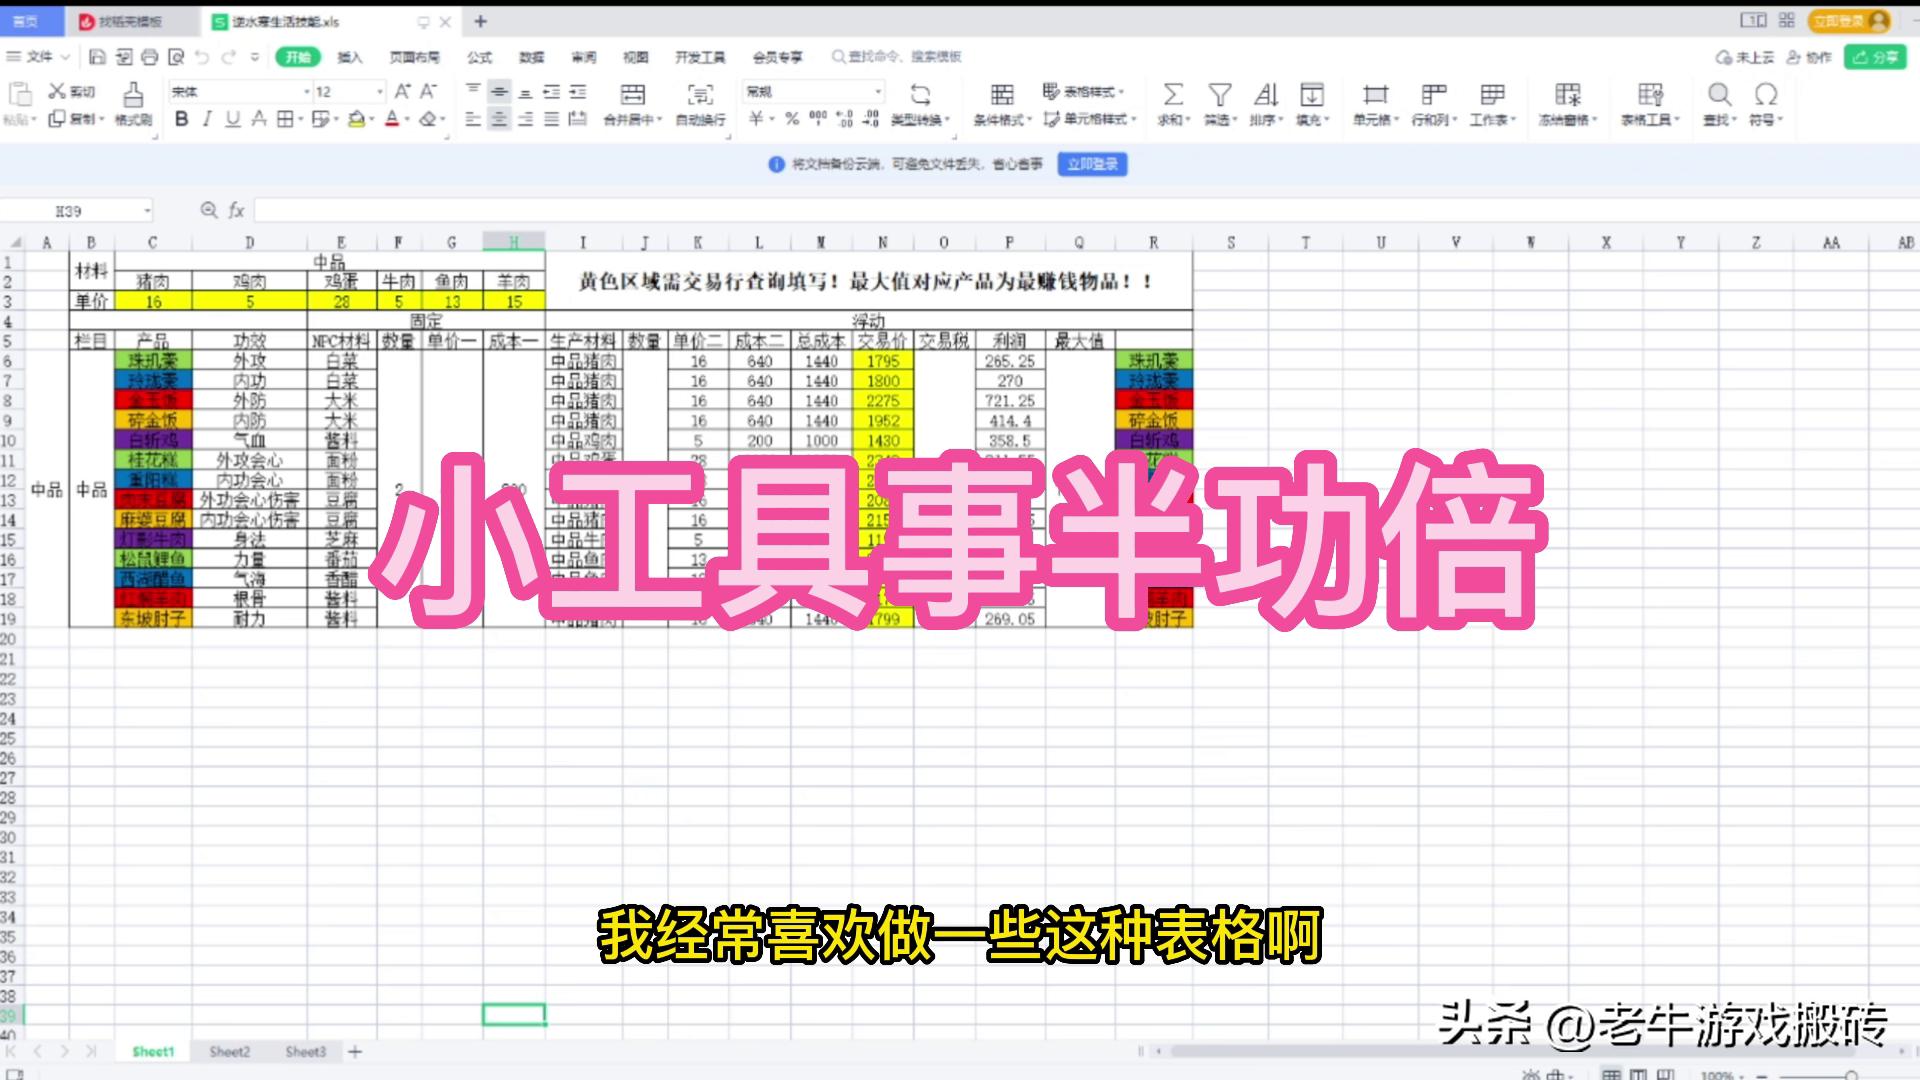
Task: Switch to the 插入 ribbon tab
Action: (350, 57)
